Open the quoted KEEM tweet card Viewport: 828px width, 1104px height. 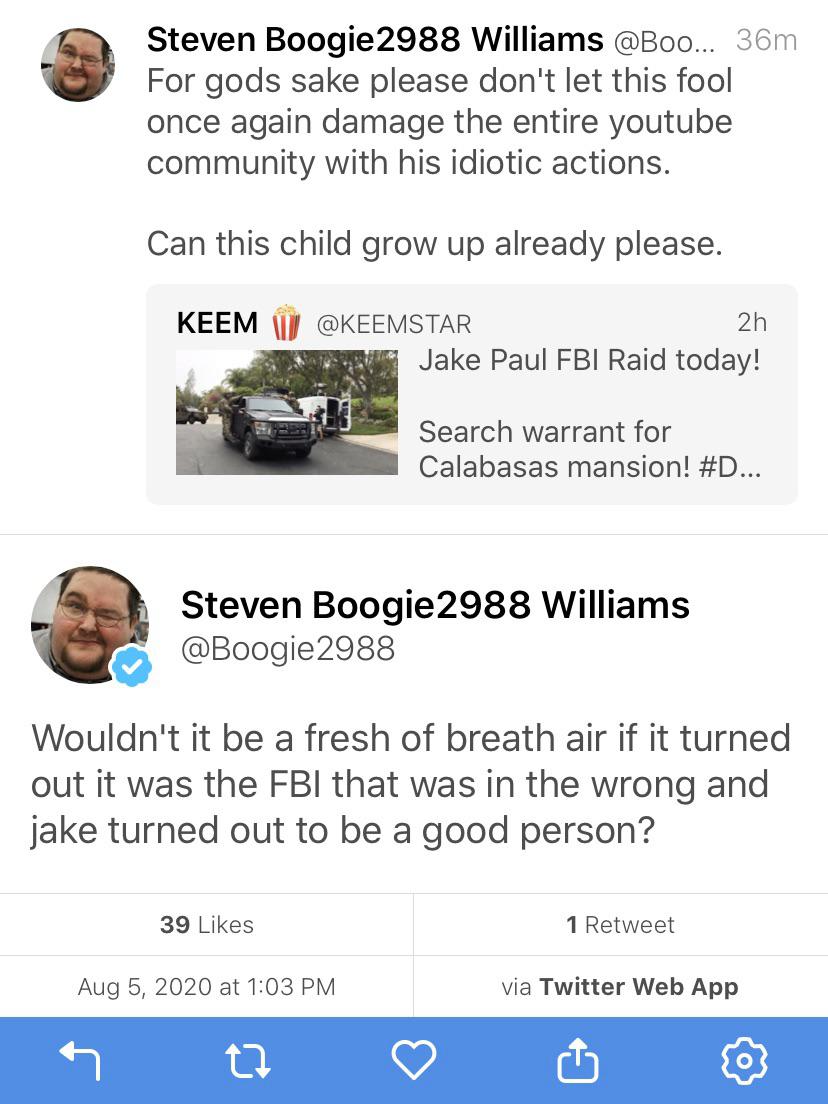pos(472,394)
